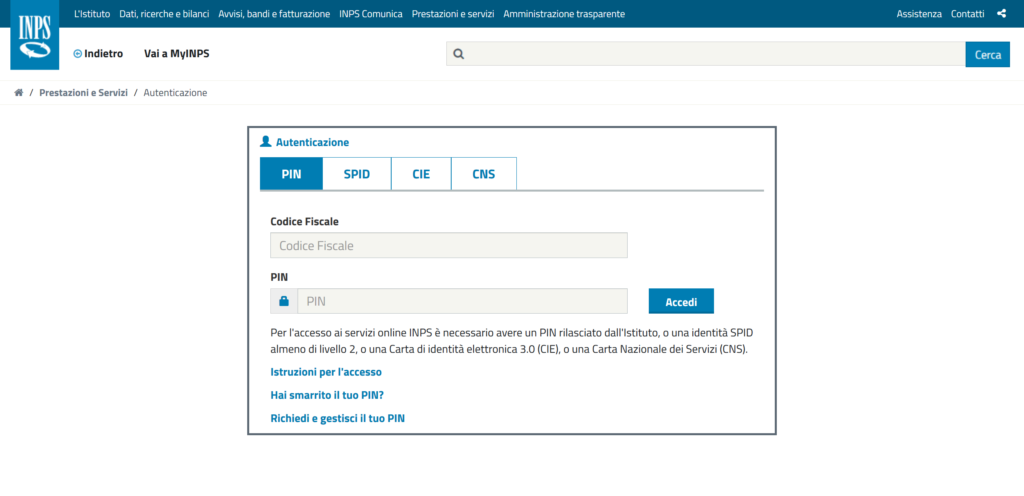Focus the site search field
The width and height of the screenshot is (1024, 496).
tap(705, 54)
